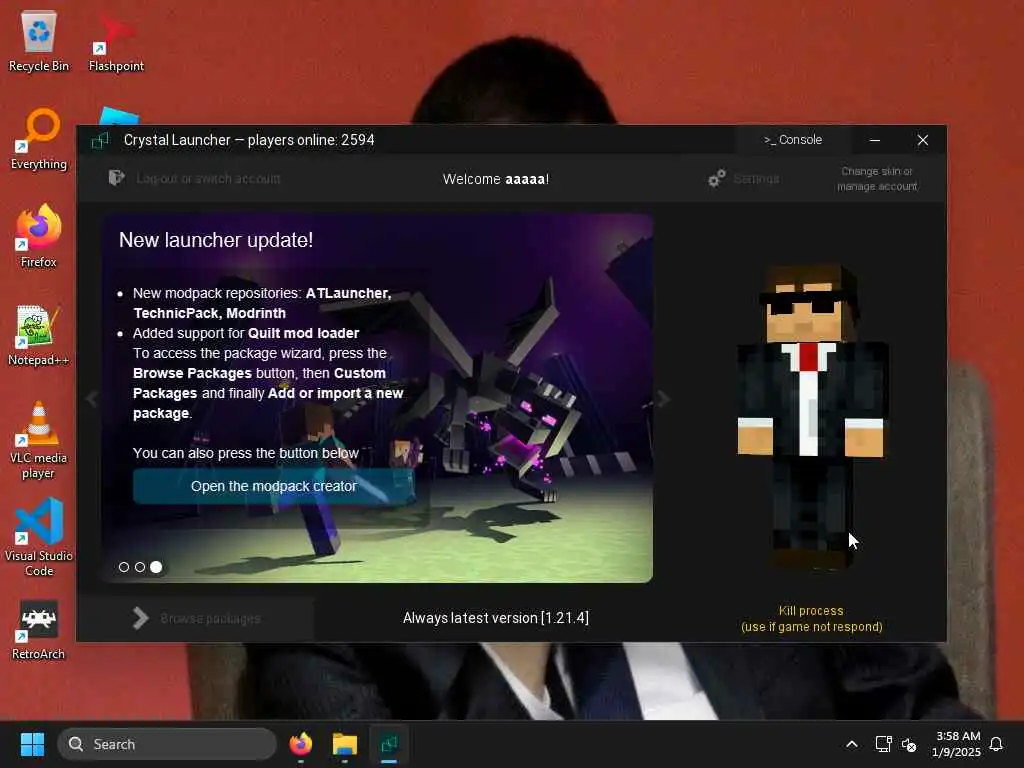Go to previous news slide arrow
The height and width of the screenshot is (768, 1024).
tap(92, 398)
